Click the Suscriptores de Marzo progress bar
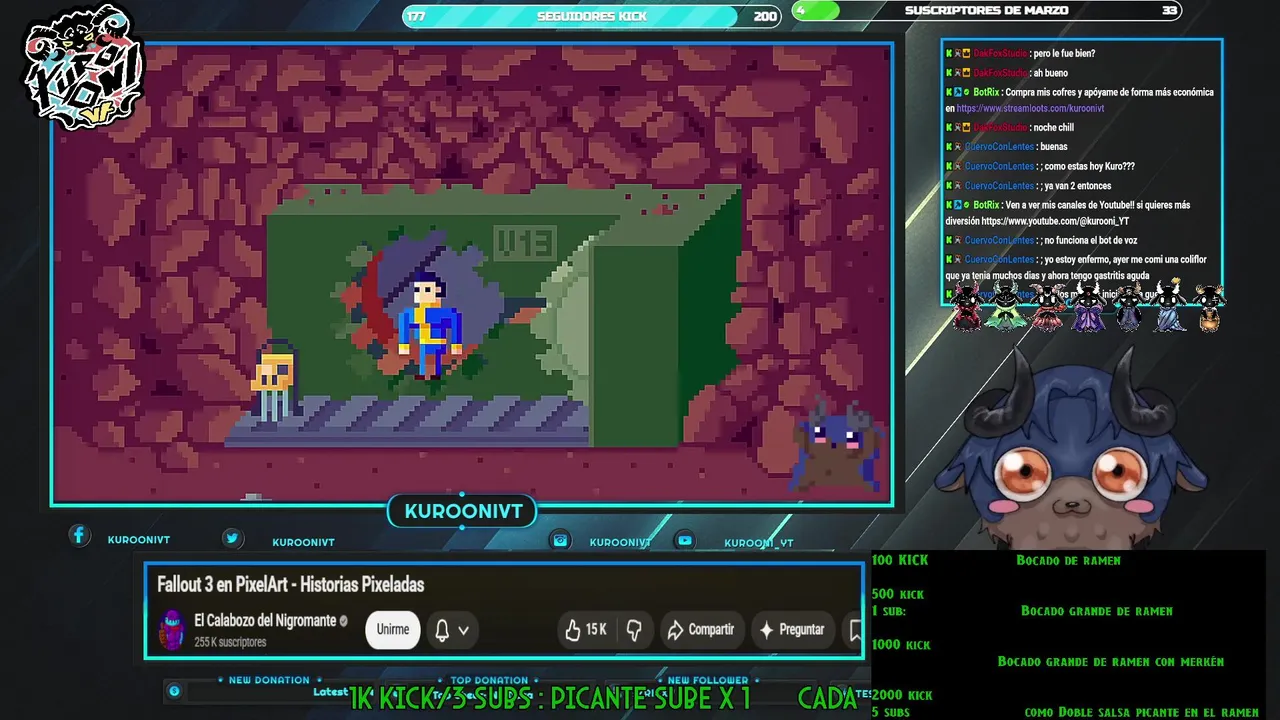The height and width of the screenshot is (720, 1280). 986,11
